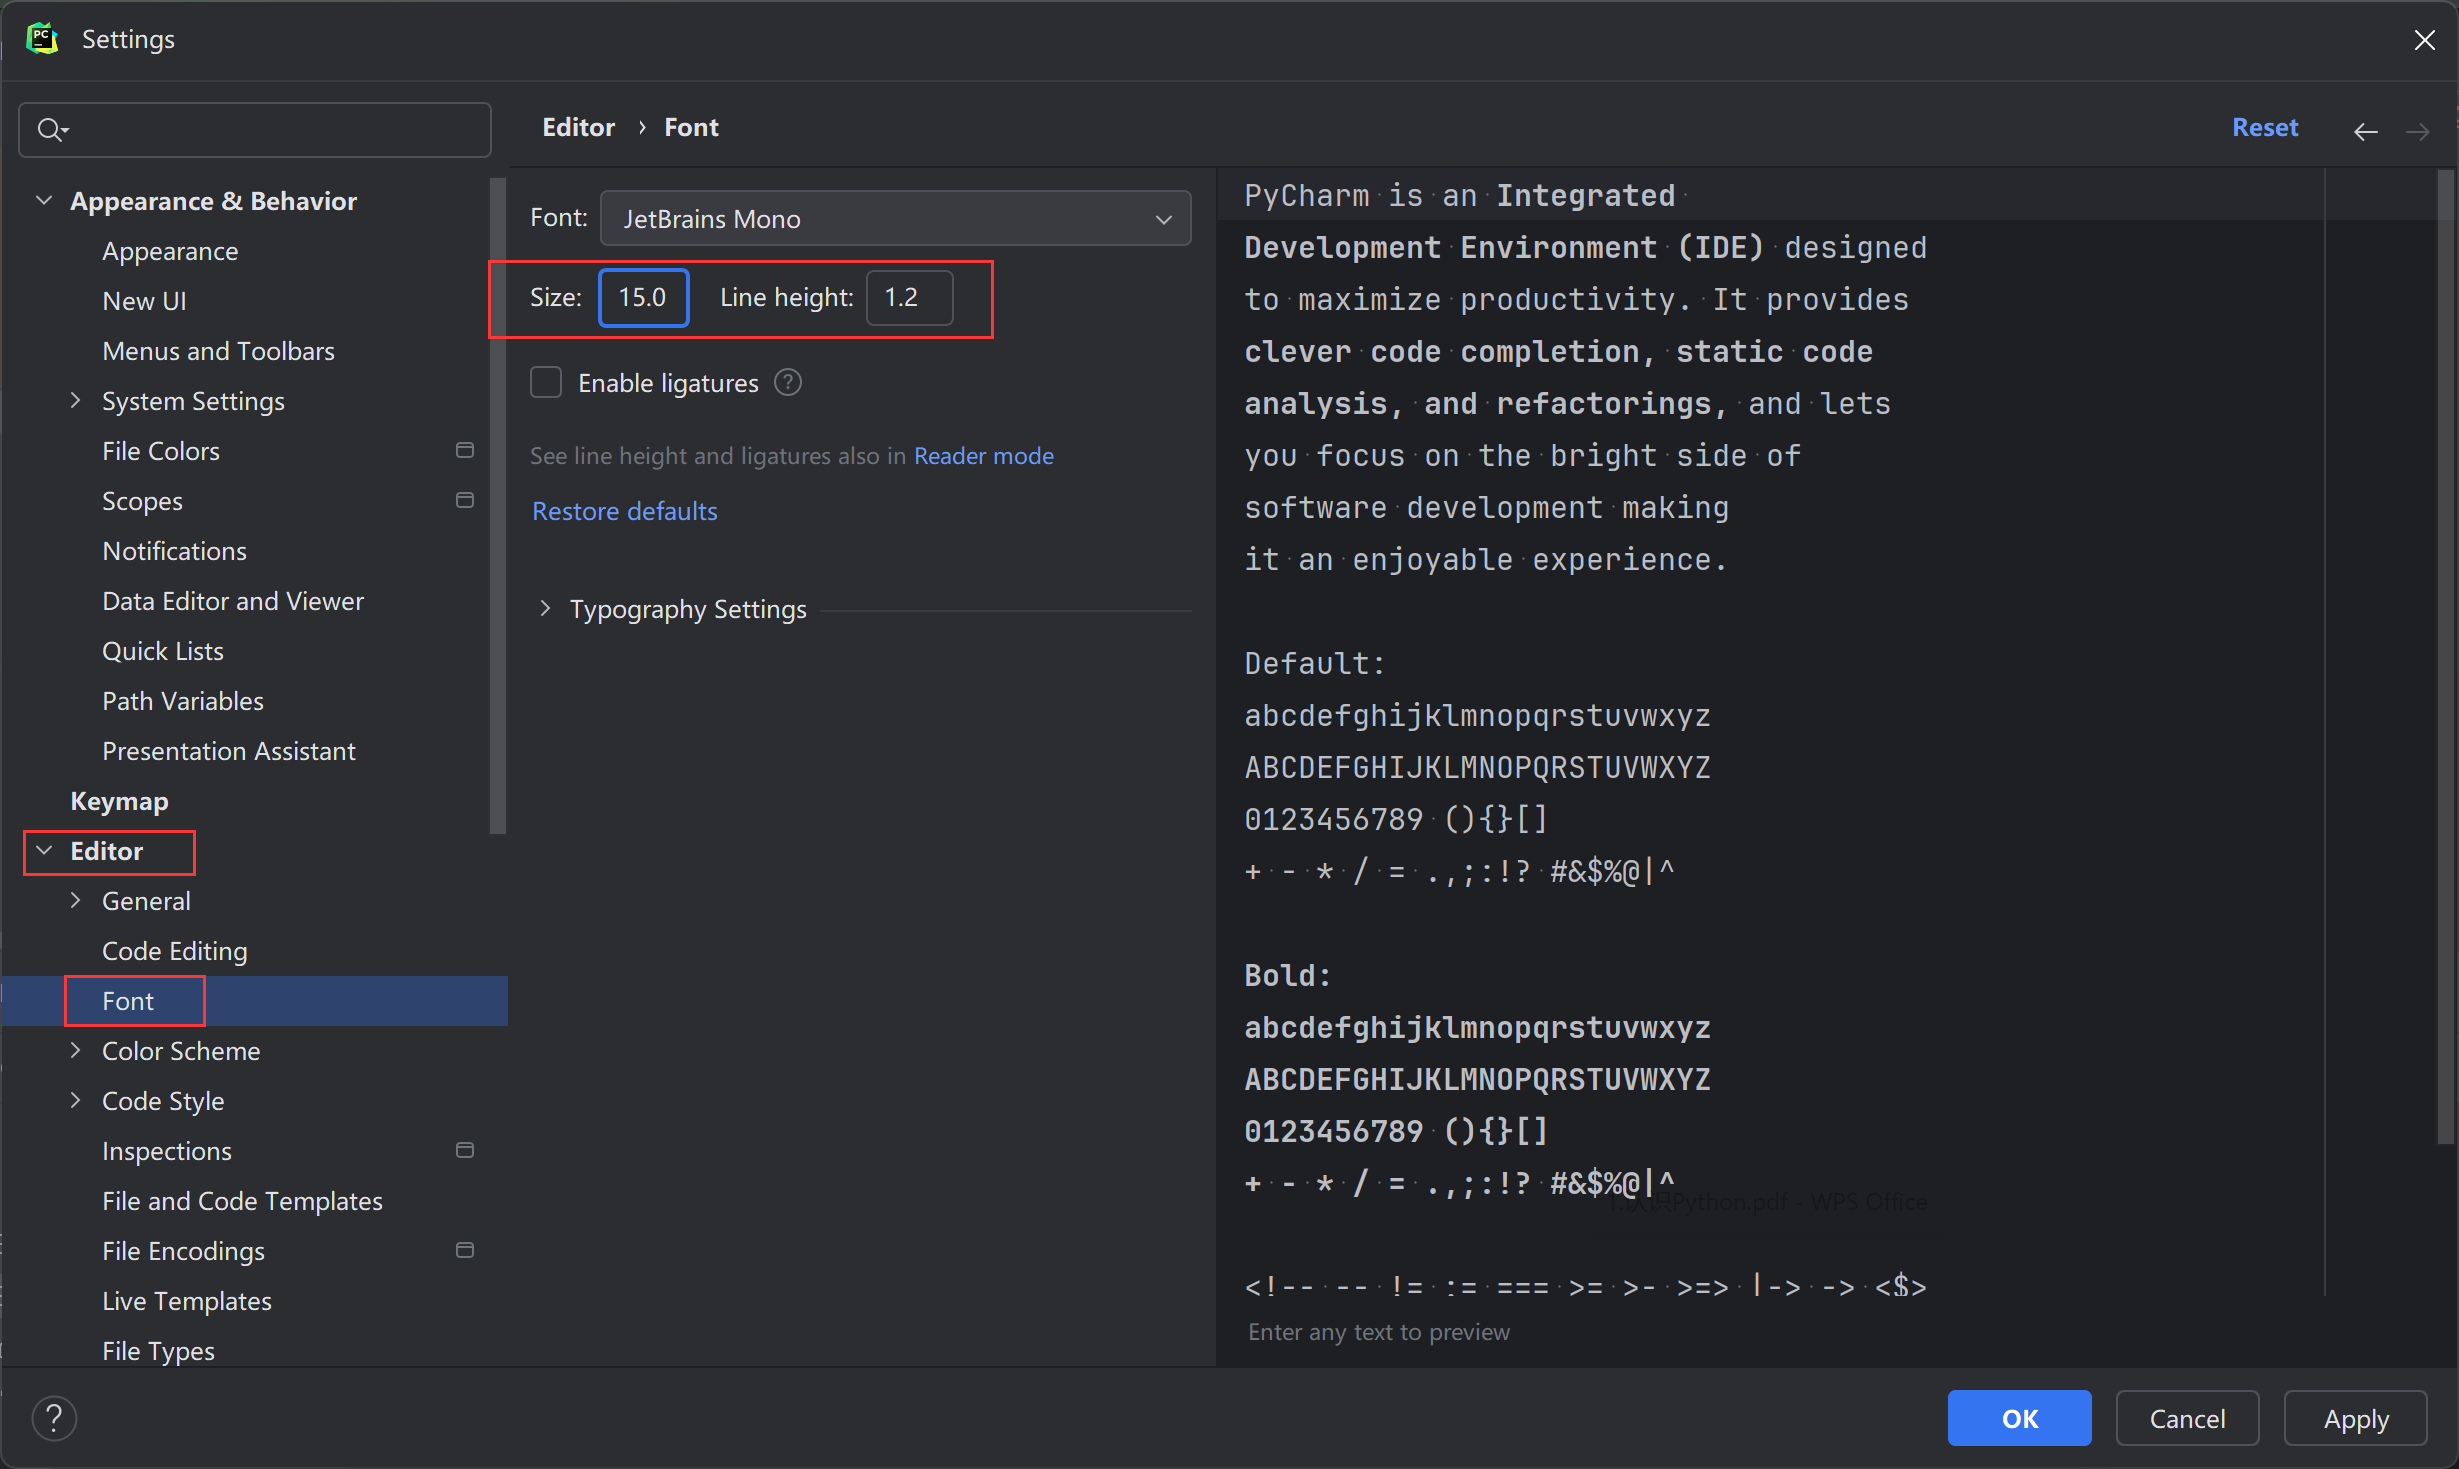Collapse the Appearance & Behavior section
Image resolution: width=2459 pixels, height=1469 pixels.
44,201
